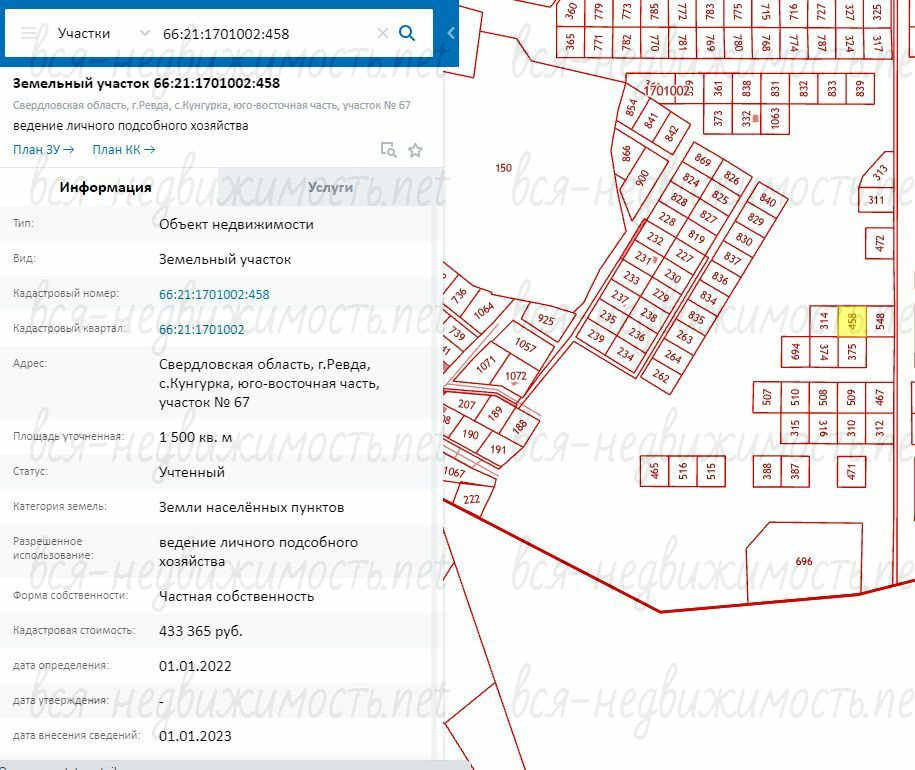Image resolution: width=915 pixels, height=770 pixels.
Task: Select parcel 1063 on map
Action: (x=774, y=118)
